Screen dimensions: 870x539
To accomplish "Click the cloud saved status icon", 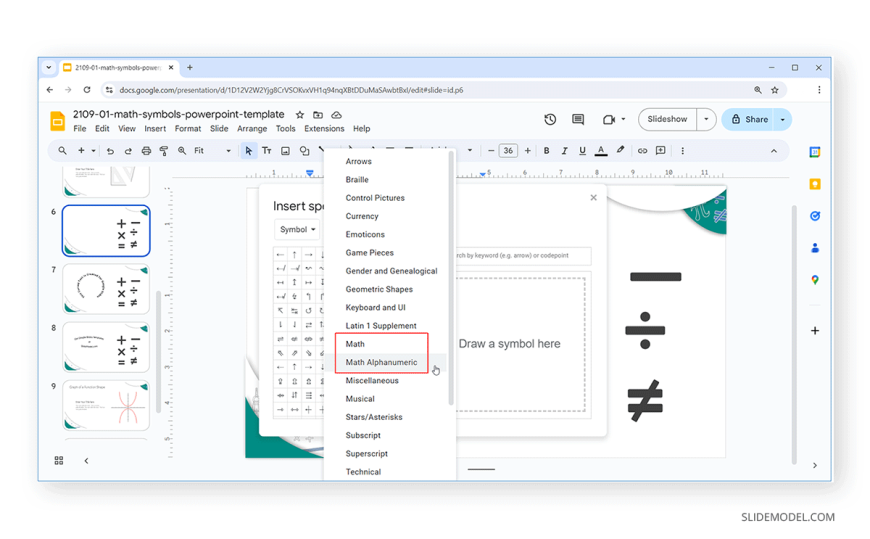I will [336, 115].
